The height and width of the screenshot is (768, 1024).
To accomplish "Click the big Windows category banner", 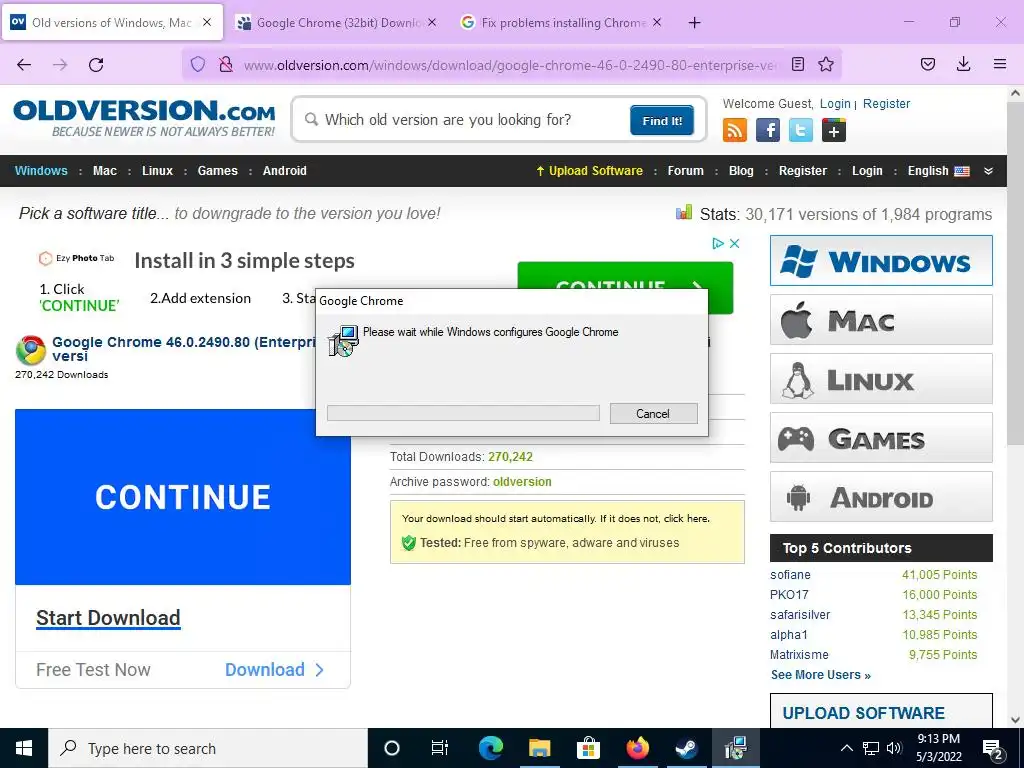I will point(881,261).
